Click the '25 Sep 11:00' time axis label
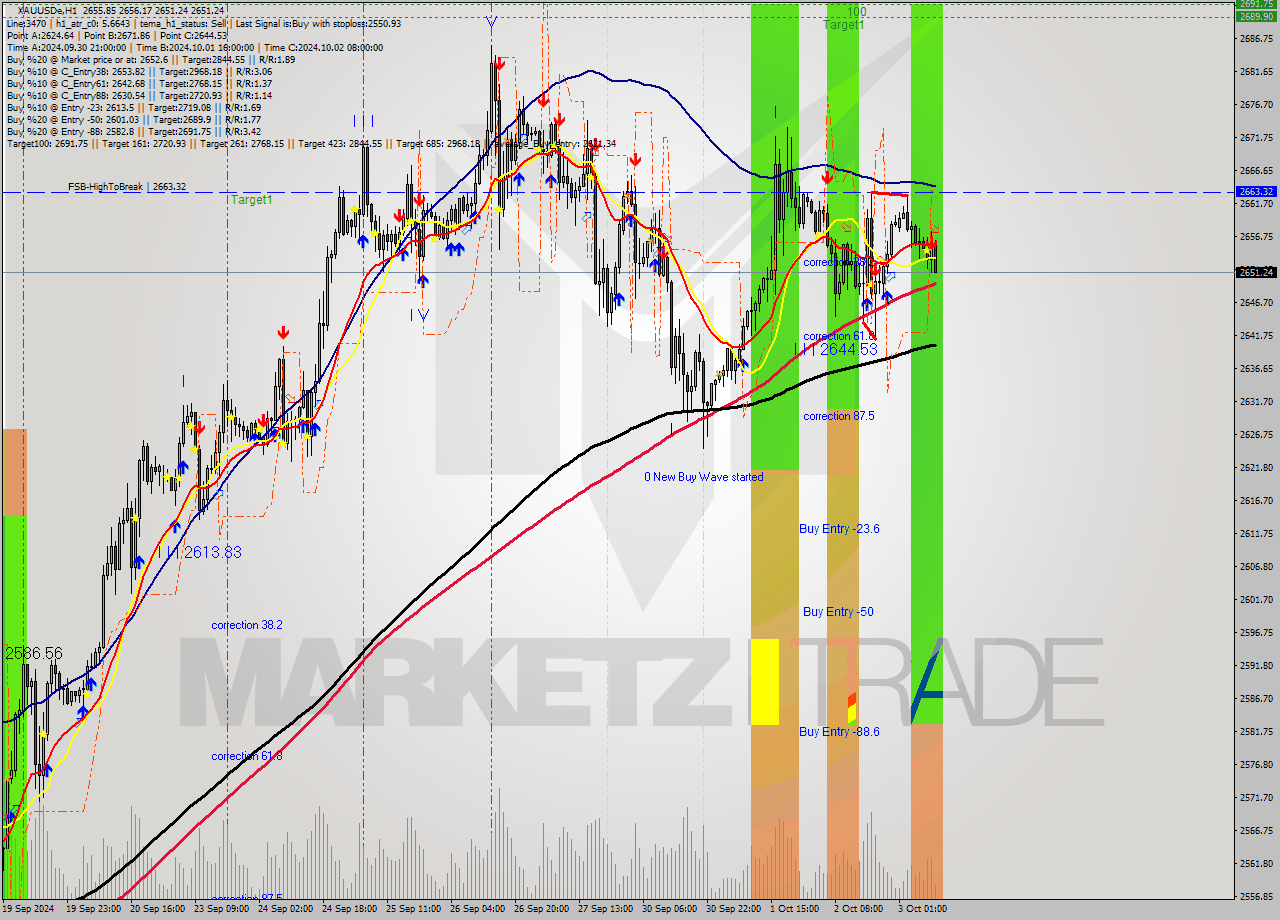 [x=413, y=909]
